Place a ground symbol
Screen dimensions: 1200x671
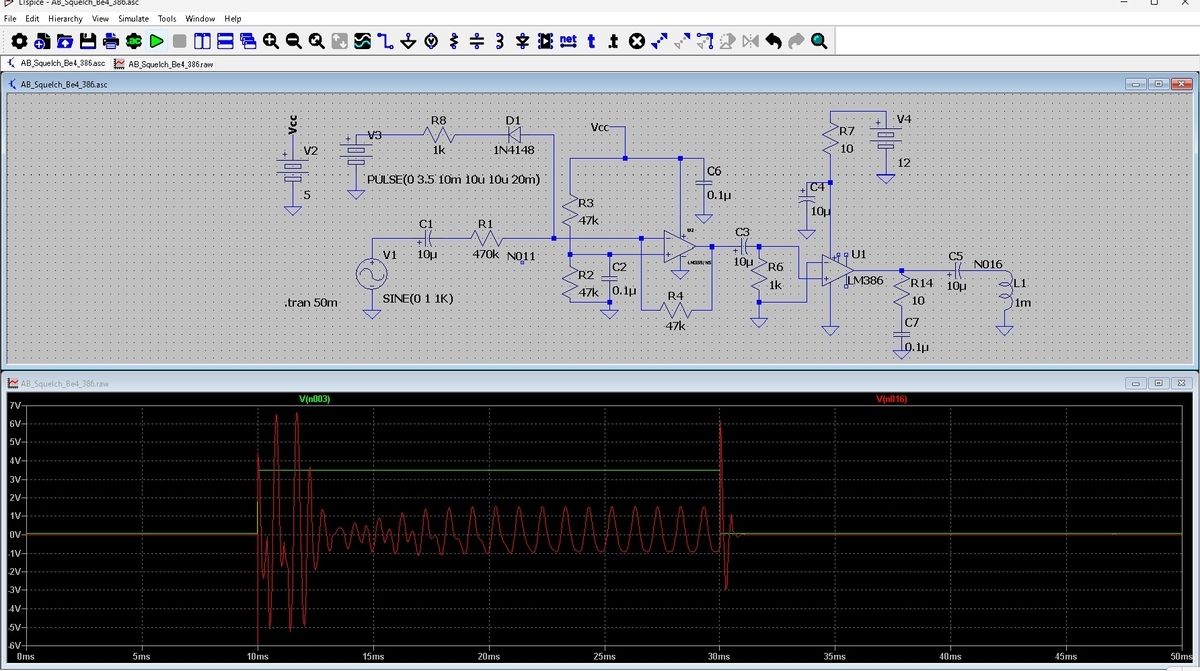point(406,41)
